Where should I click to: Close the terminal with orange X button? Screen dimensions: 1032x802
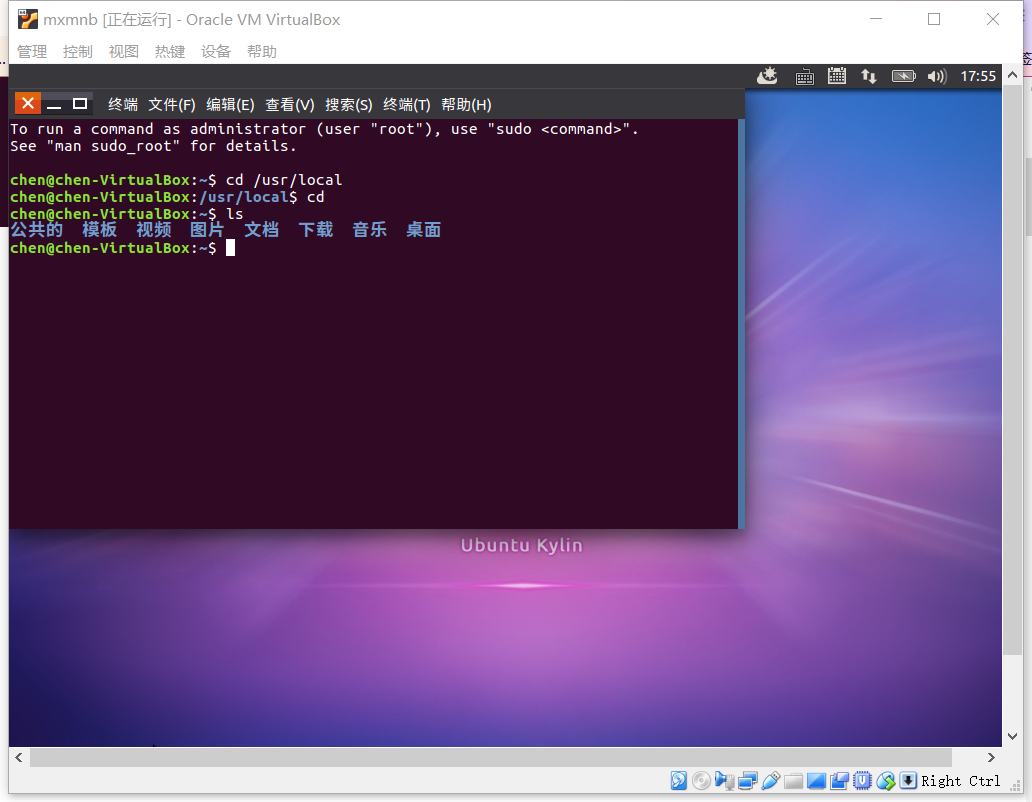click(x=28, y=103)
